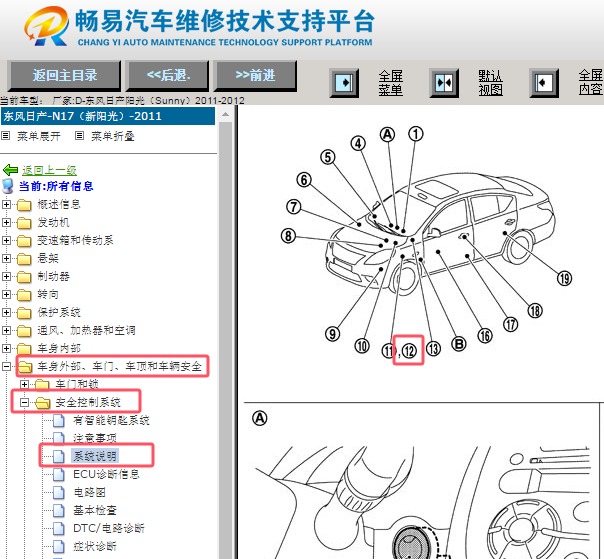Viewport: 604px width, 559px height.
Task: Click the 发动机 folder icon
Action: click(24, 223)
